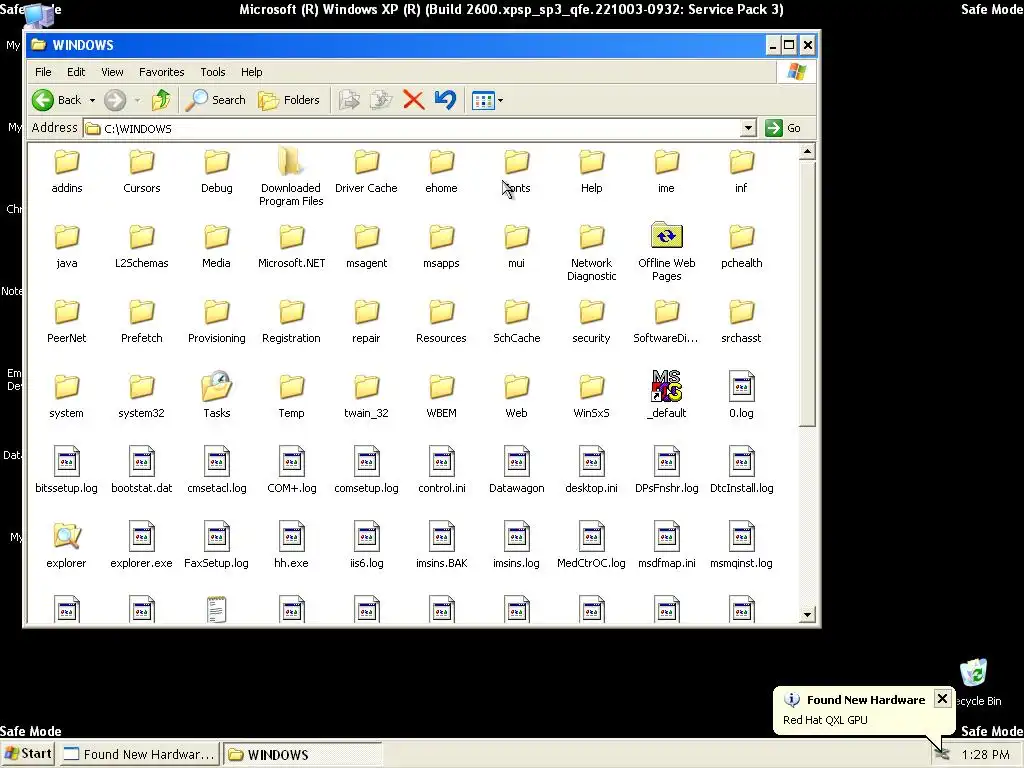Image resolution: width=1024 pixels, height=768 pixels.
Task: Select the control.ini file
Action: pyautogui.click(x=441, y=471)
